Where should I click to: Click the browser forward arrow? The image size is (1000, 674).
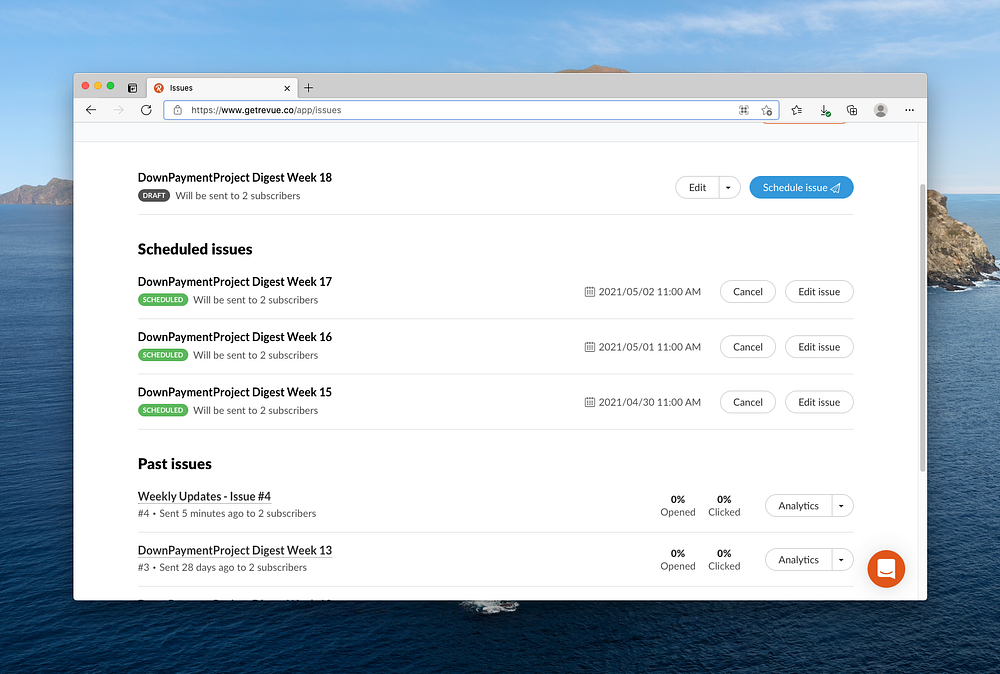(x=119, y=110)
